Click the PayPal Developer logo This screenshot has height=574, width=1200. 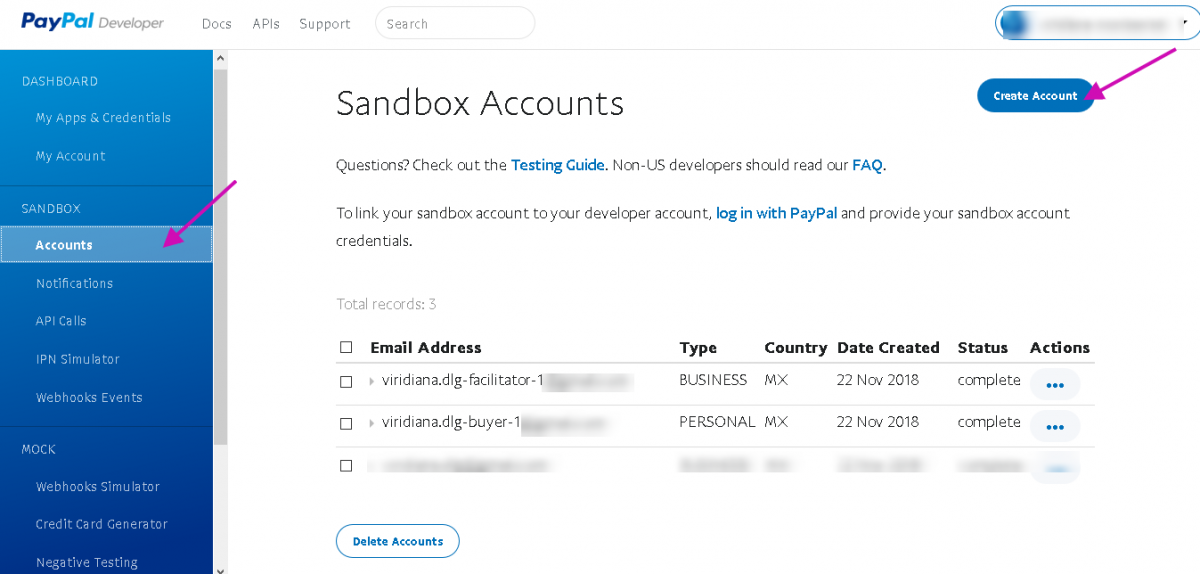coord(92,22)
